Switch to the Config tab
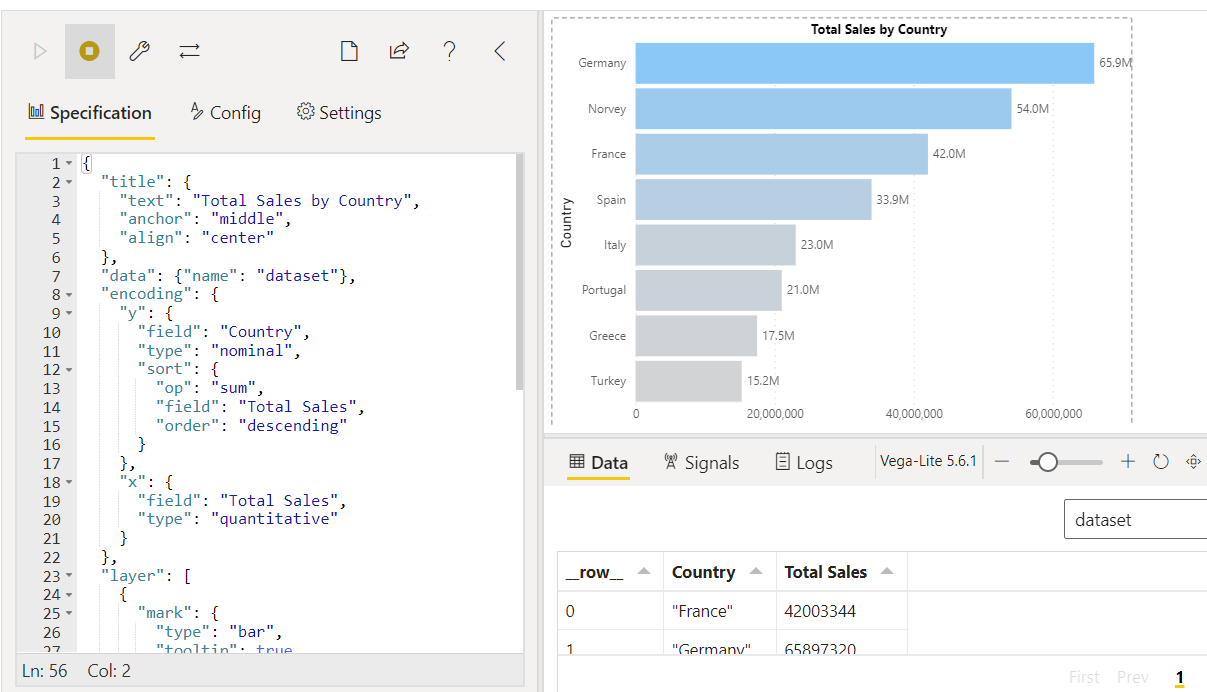 (225, 112)
